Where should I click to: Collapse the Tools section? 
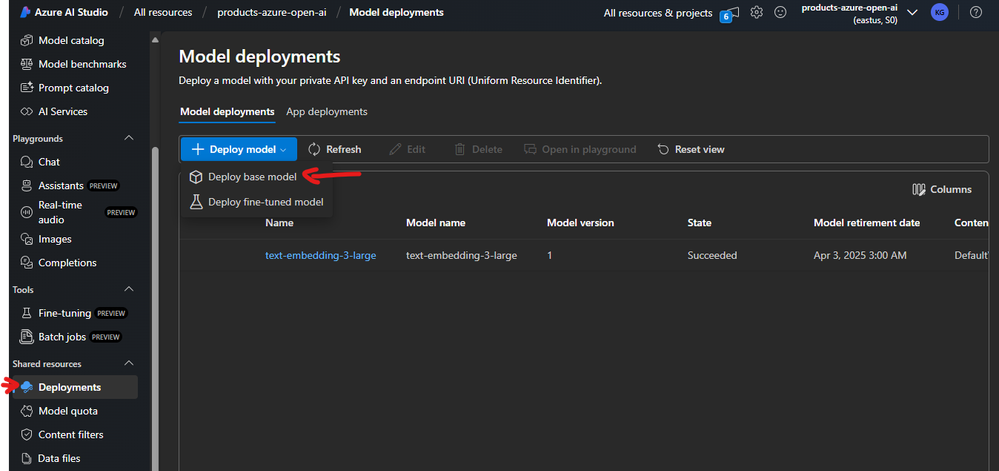click(x=129, y=289)
